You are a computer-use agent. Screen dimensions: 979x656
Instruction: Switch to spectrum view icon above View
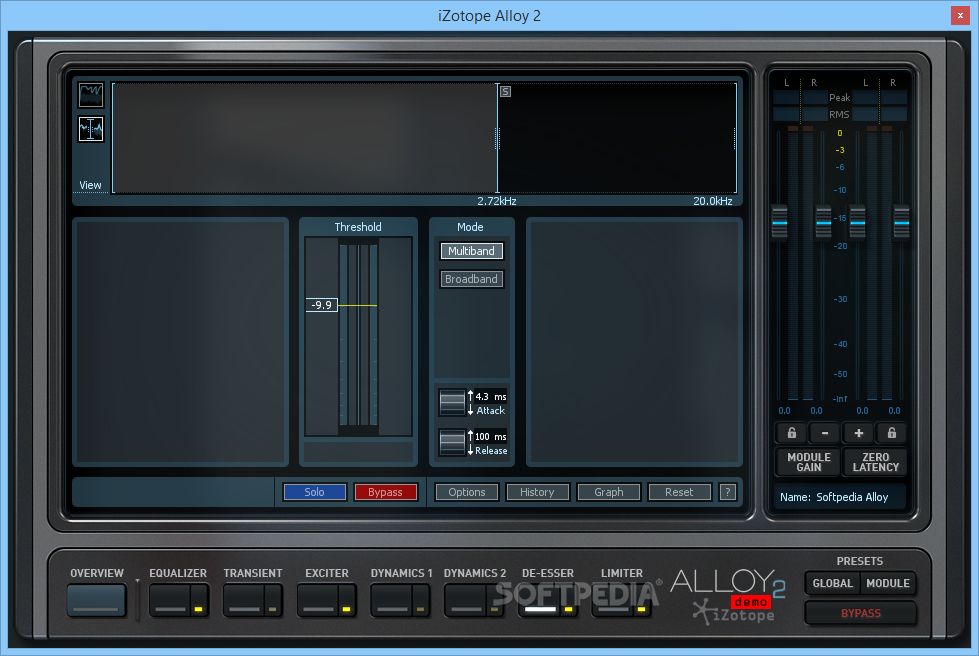[91, 95]
